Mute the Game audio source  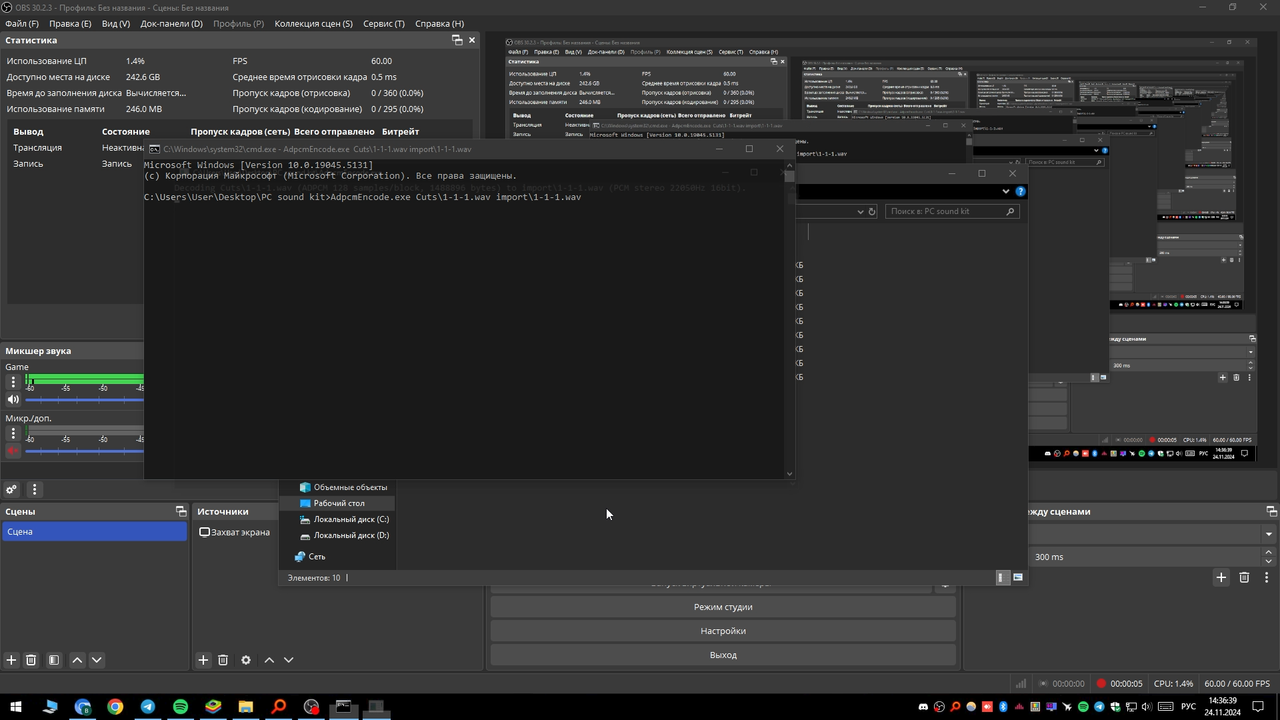tap(13, 399)
